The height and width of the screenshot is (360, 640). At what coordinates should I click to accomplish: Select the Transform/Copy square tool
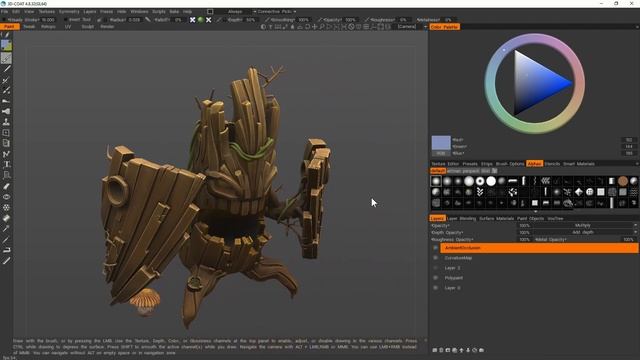click(x=6, y=133)
